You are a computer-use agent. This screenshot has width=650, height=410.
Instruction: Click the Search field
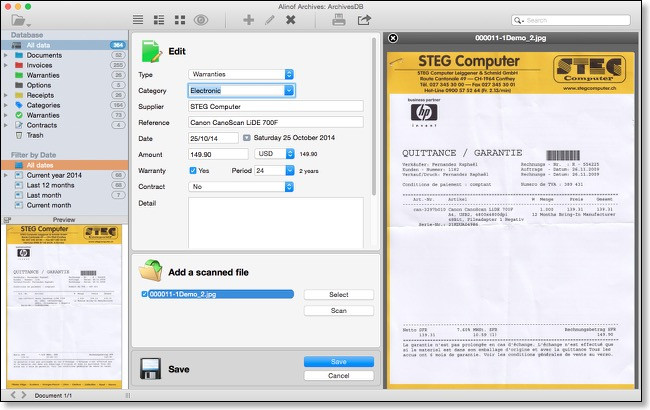coord(571,20)
